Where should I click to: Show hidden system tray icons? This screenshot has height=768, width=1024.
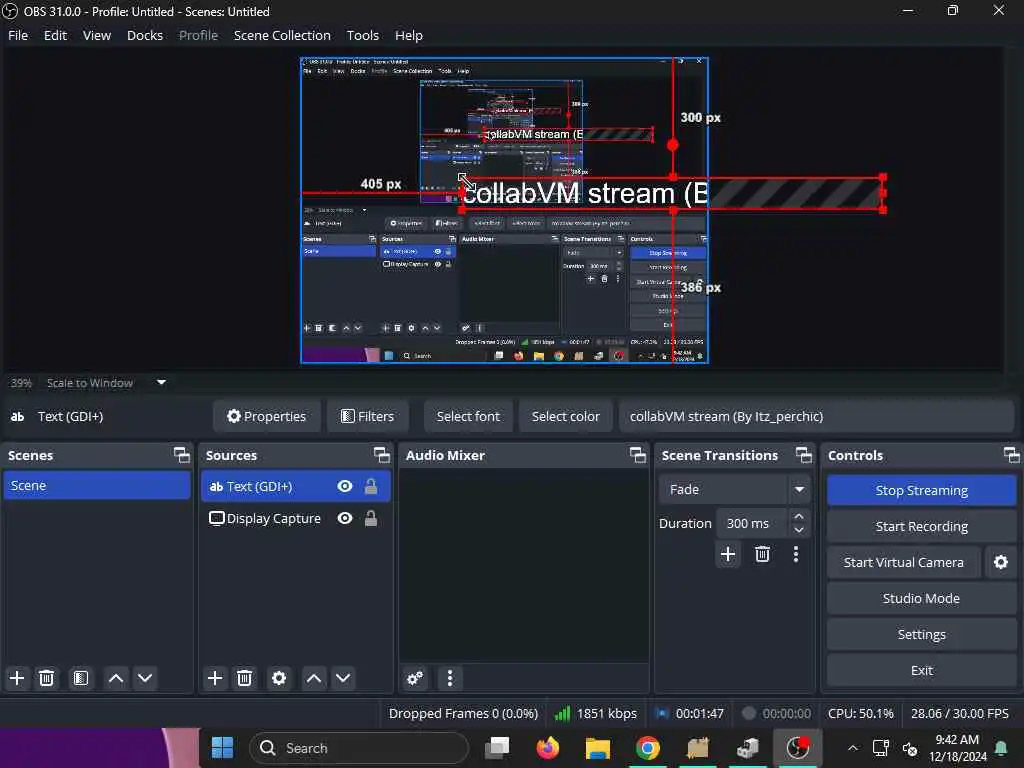pos(852,748)
